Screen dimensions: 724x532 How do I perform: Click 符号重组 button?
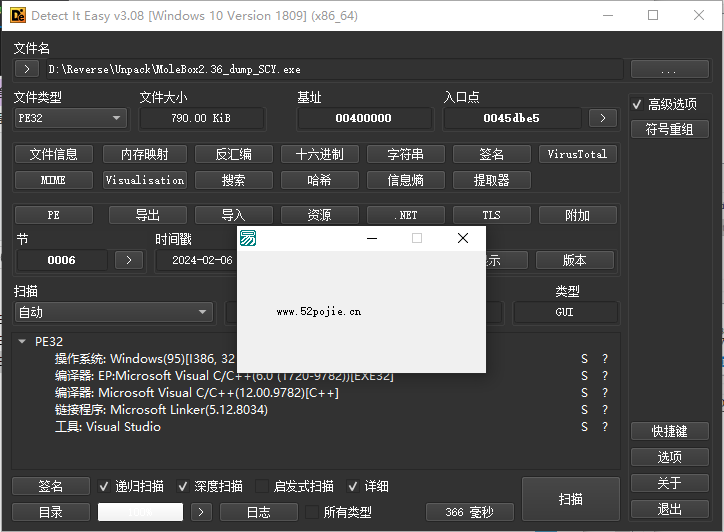click(669, 129)
